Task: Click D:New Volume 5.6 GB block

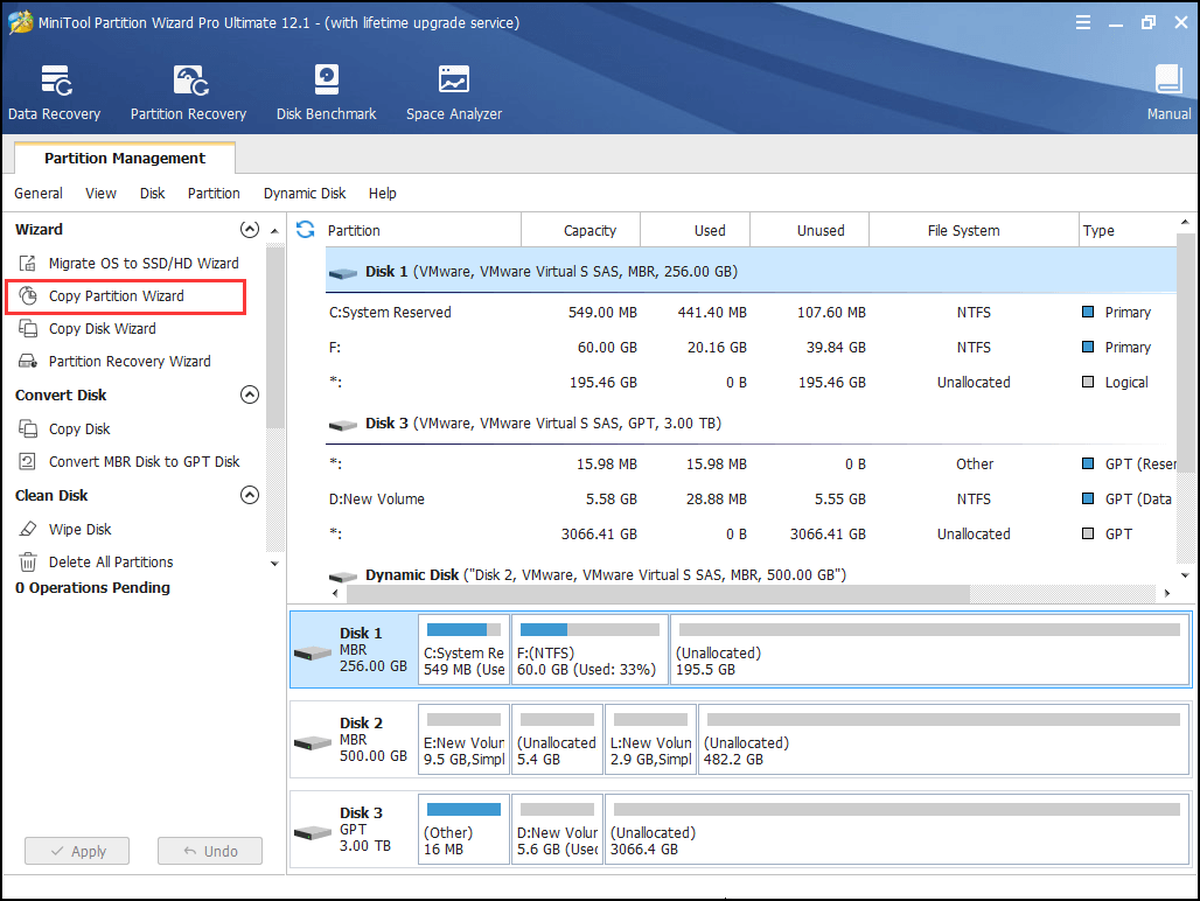Action: tap(557, 829)
